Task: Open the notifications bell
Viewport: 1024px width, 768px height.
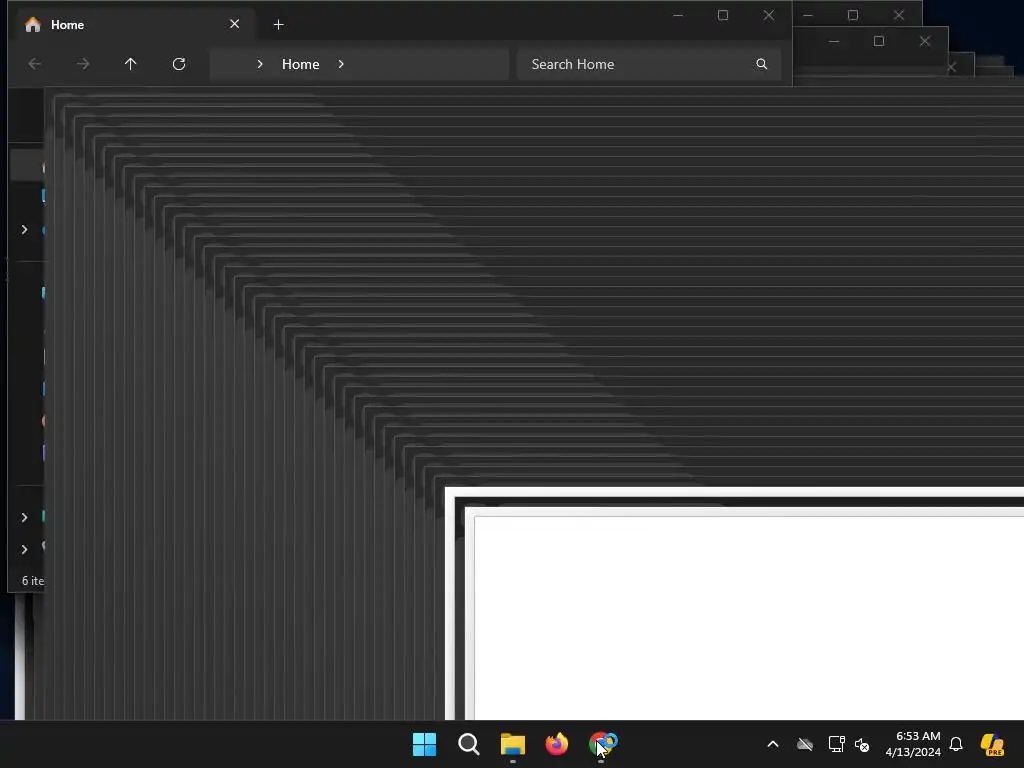Action: pyautogui.click(x=956, y=744)
